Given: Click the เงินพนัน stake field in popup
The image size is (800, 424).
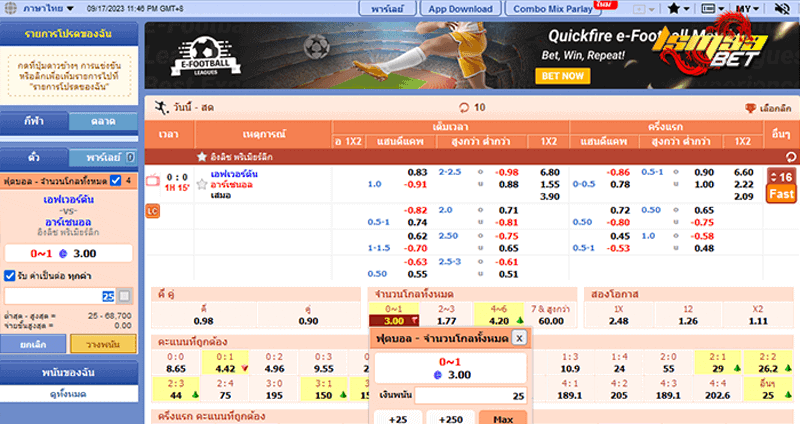Looking at the screenshot, I should [470, 396].
